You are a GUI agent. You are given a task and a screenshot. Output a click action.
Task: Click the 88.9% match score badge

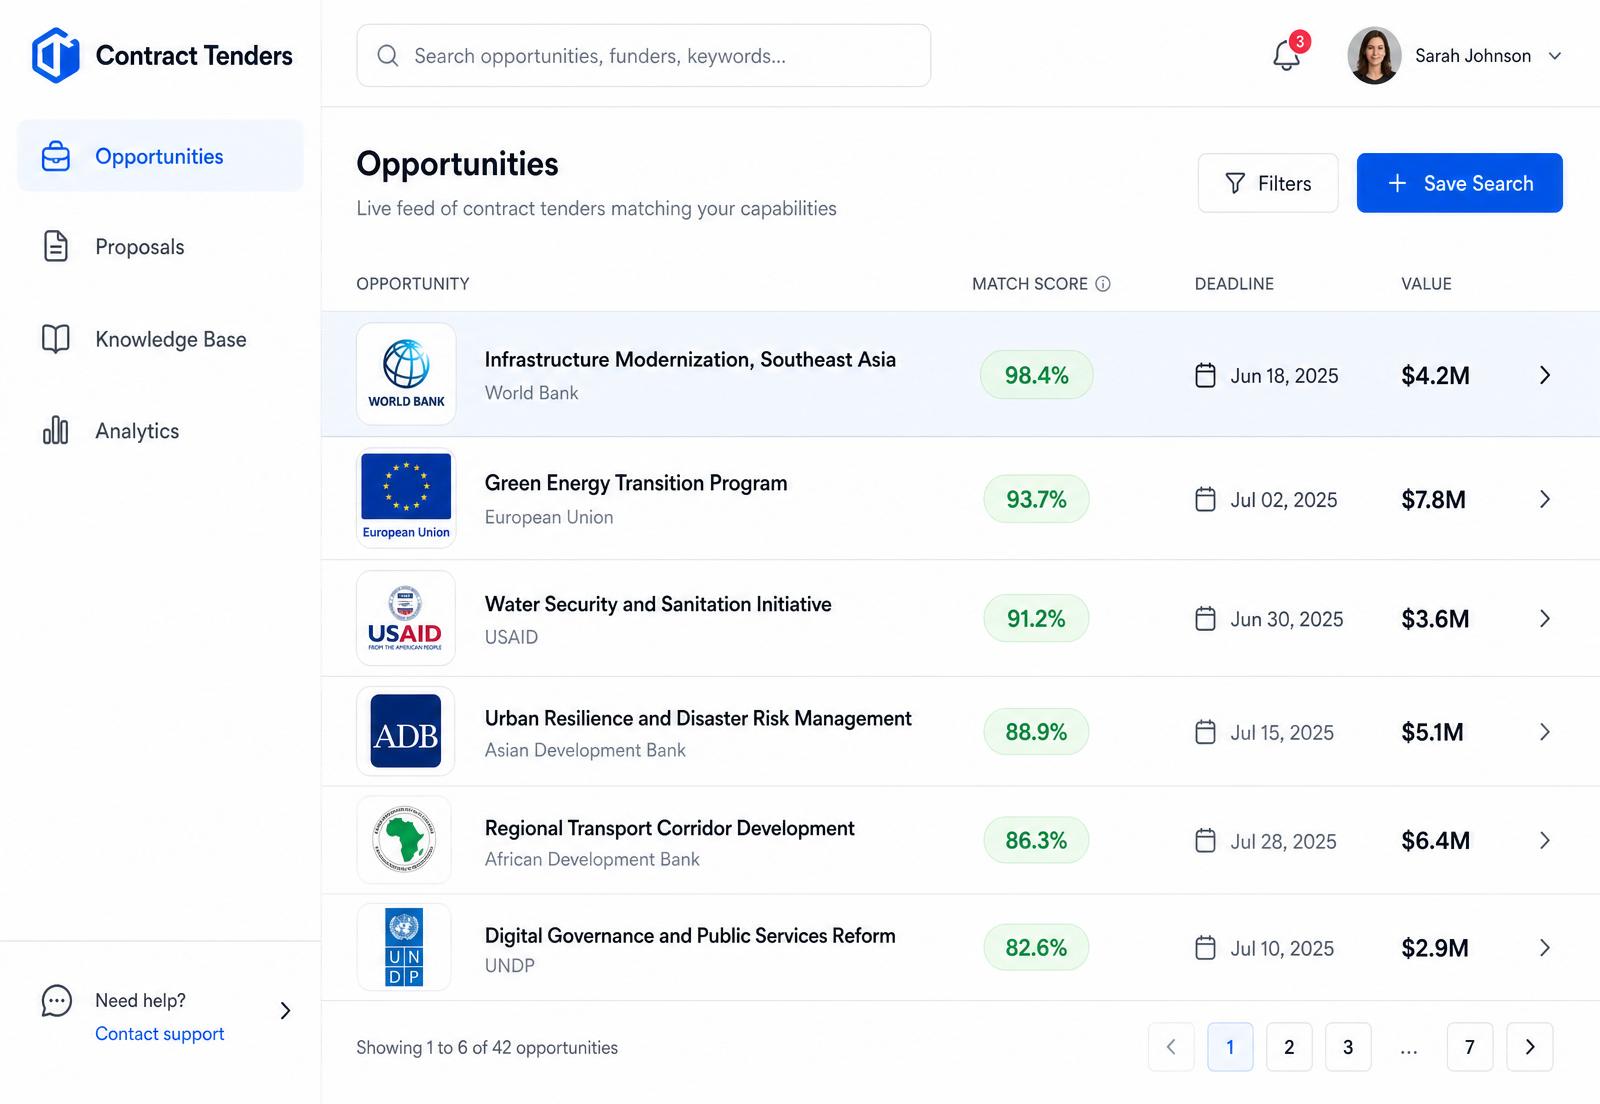pyautogui.click(x=1037, y=732)
